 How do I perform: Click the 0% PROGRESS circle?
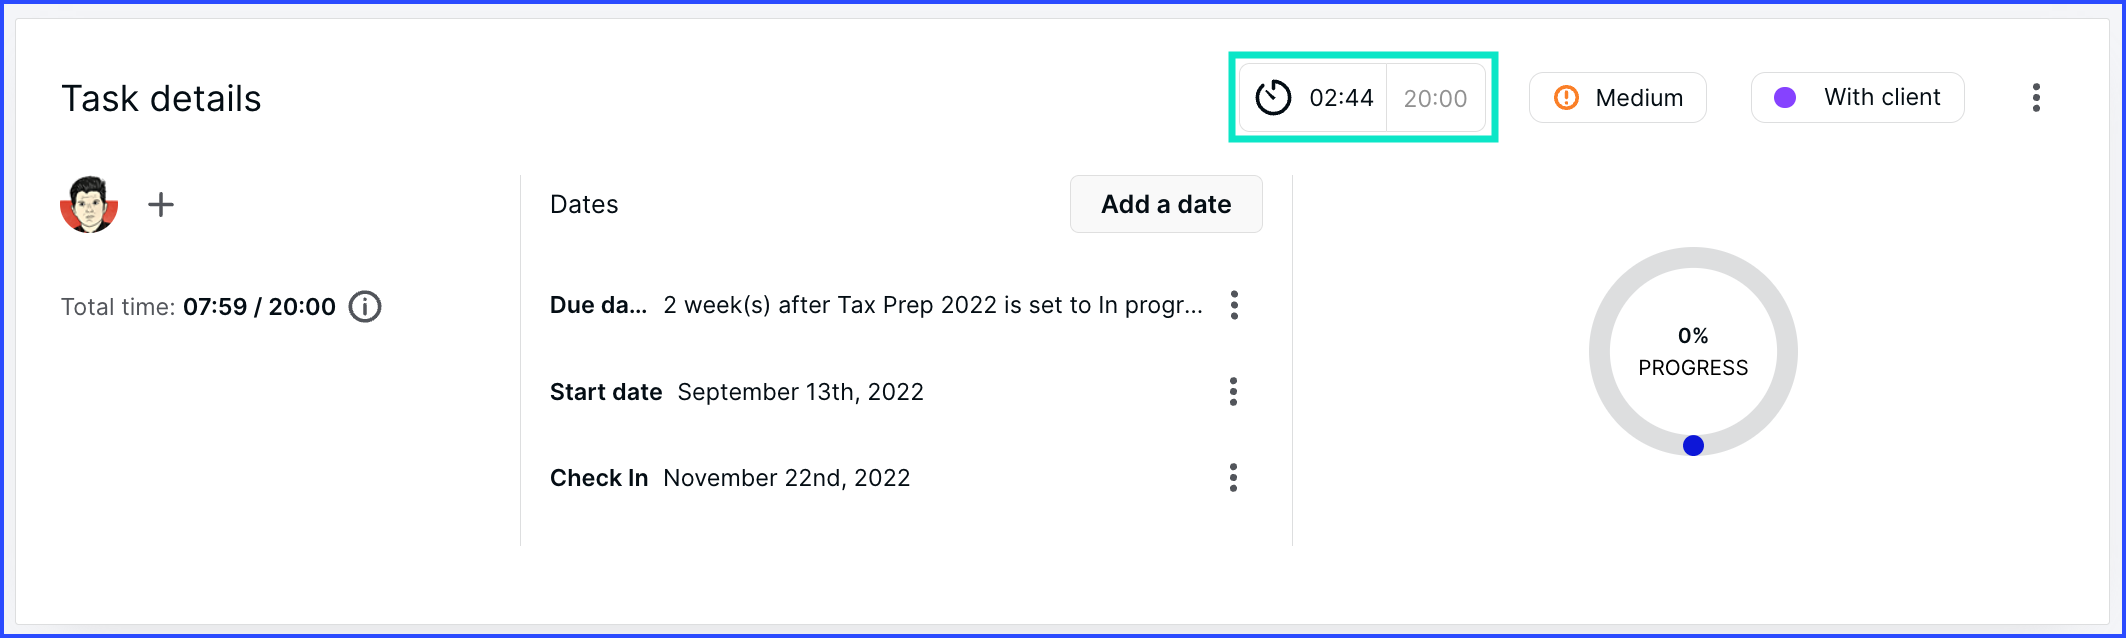[1693, 351]
